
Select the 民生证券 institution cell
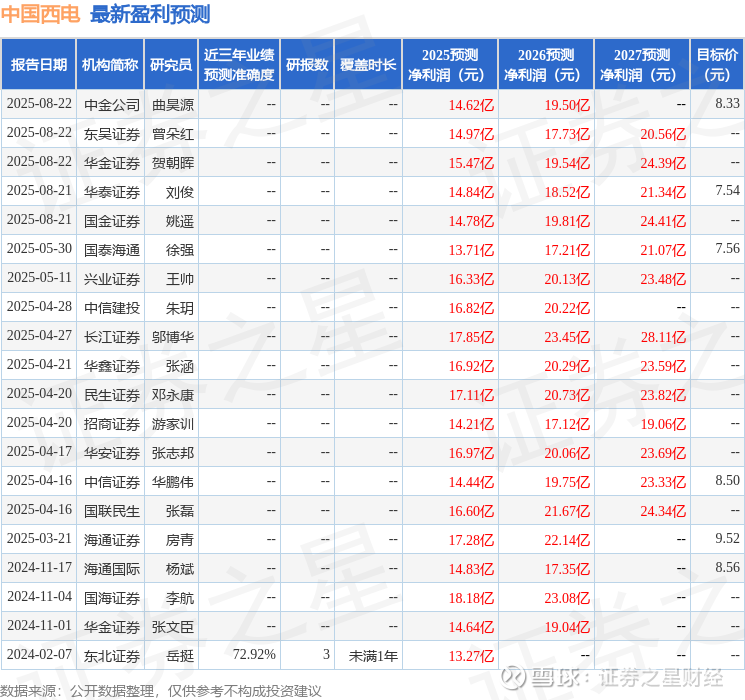coord(112,395)
